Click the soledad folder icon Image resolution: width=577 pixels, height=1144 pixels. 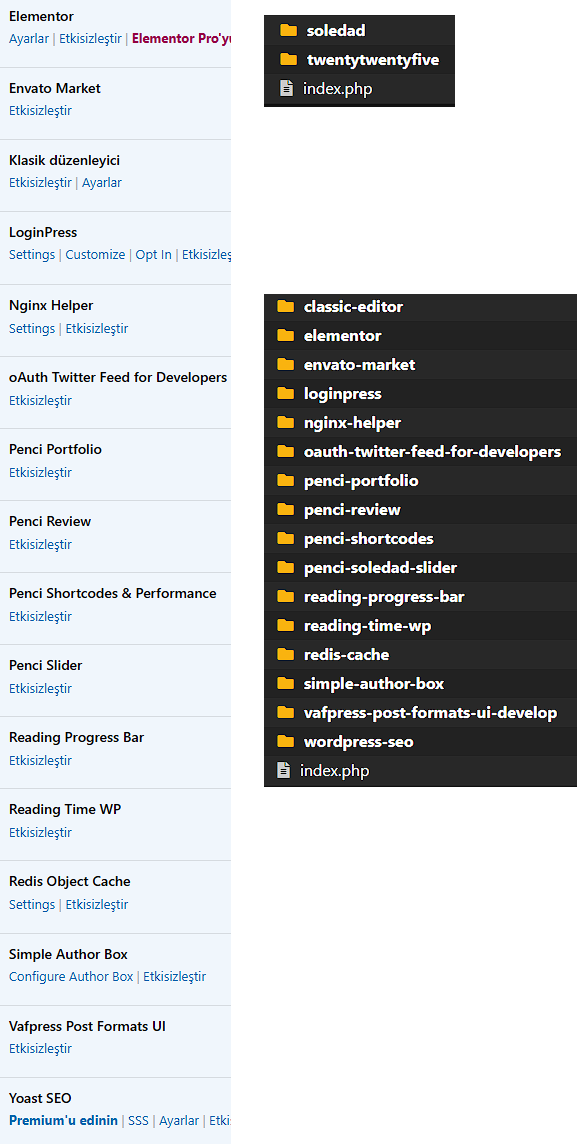[288, 30]
